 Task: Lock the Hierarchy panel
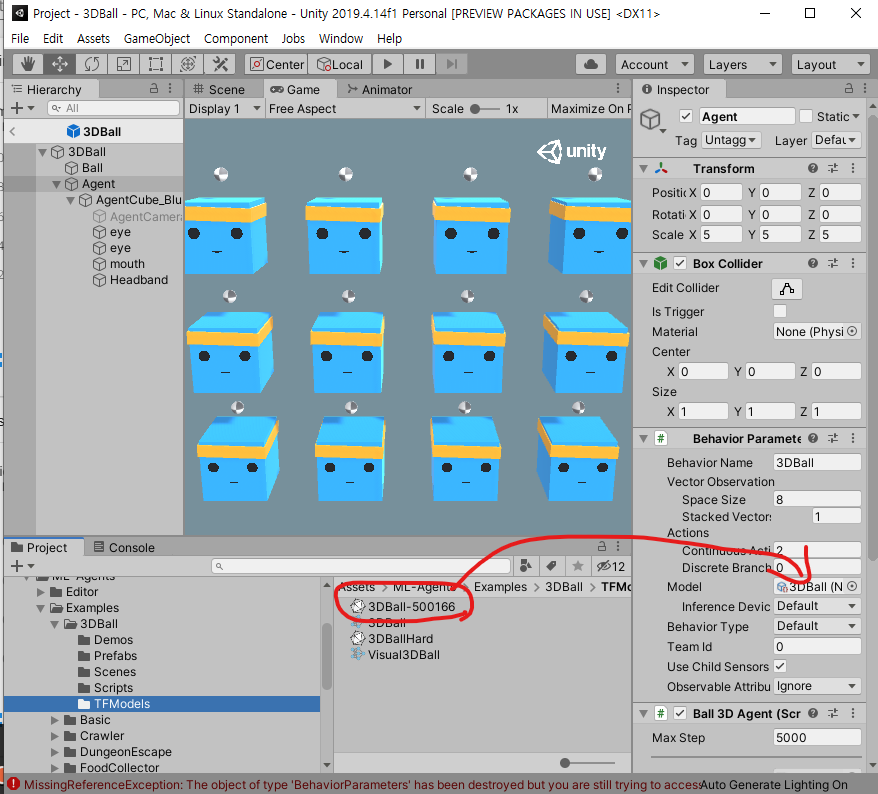click(x=153, y=88)
